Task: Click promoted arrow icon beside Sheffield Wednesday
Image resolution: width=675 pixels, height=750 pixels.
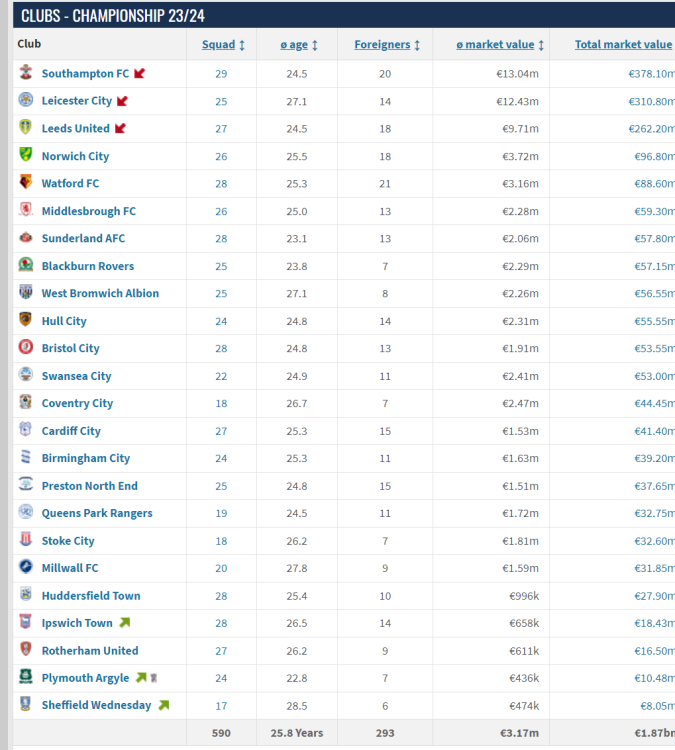Action: click(x=164, y=705)
